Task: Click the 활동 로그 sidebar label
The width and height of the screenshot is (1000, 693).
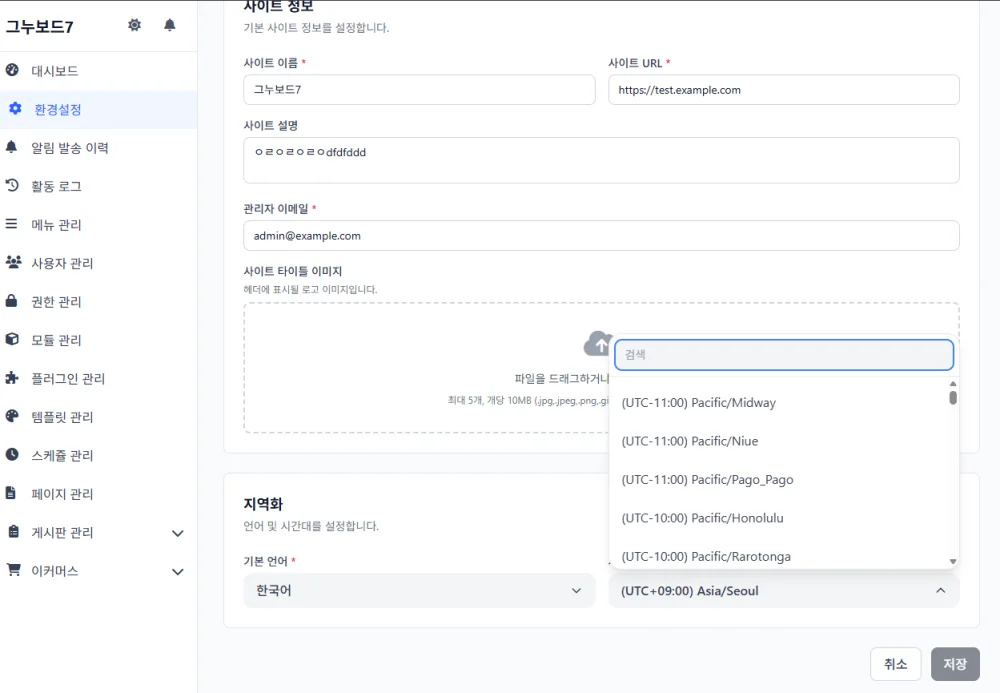Action: pos(57,186)
